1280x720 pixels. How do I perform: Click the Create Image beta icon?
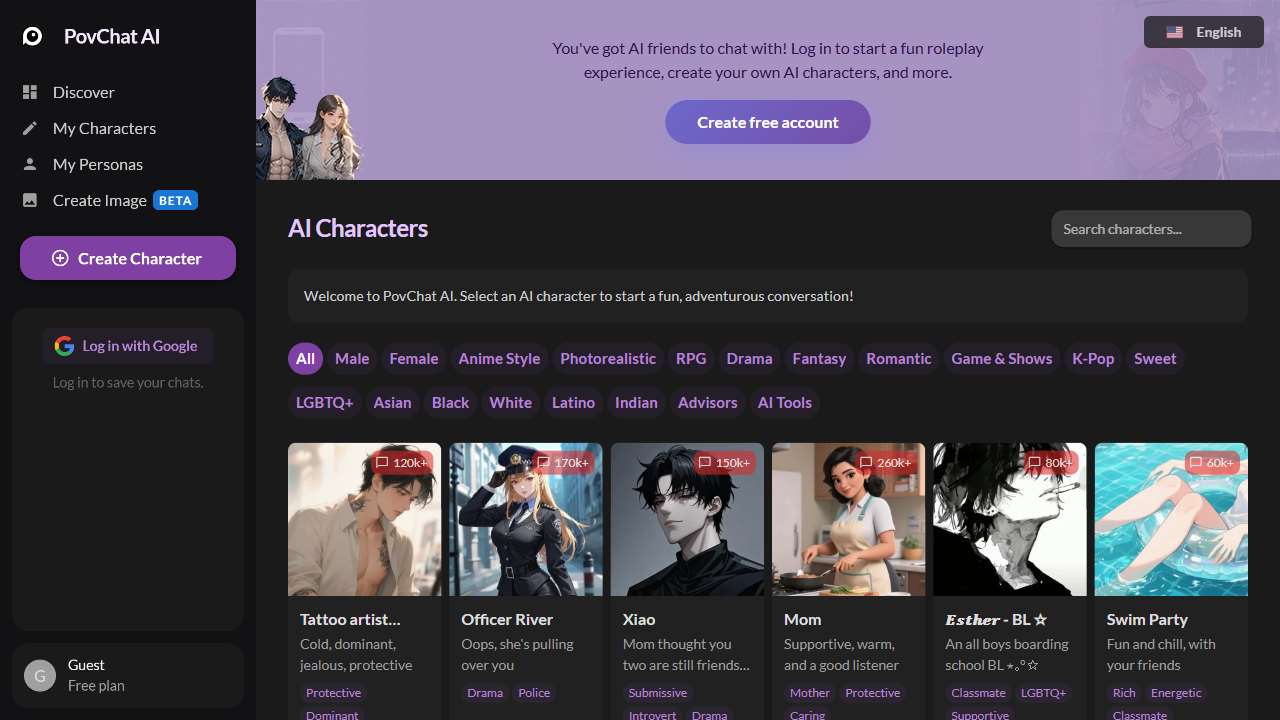31,200
